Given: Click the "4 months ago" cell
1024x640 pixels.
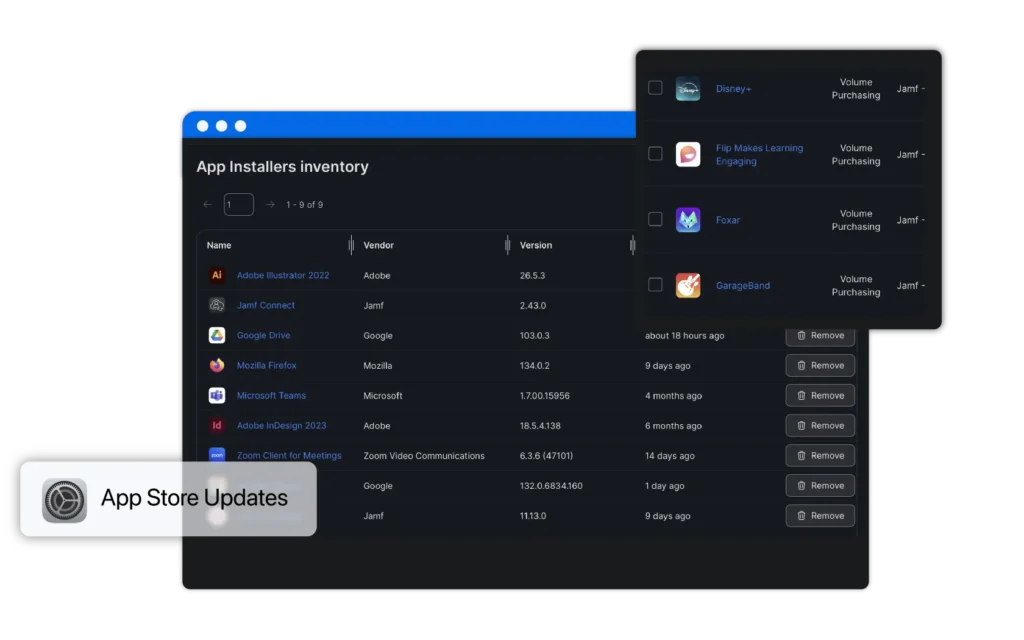Looking at the screenshot, I should tap(673, 396).
